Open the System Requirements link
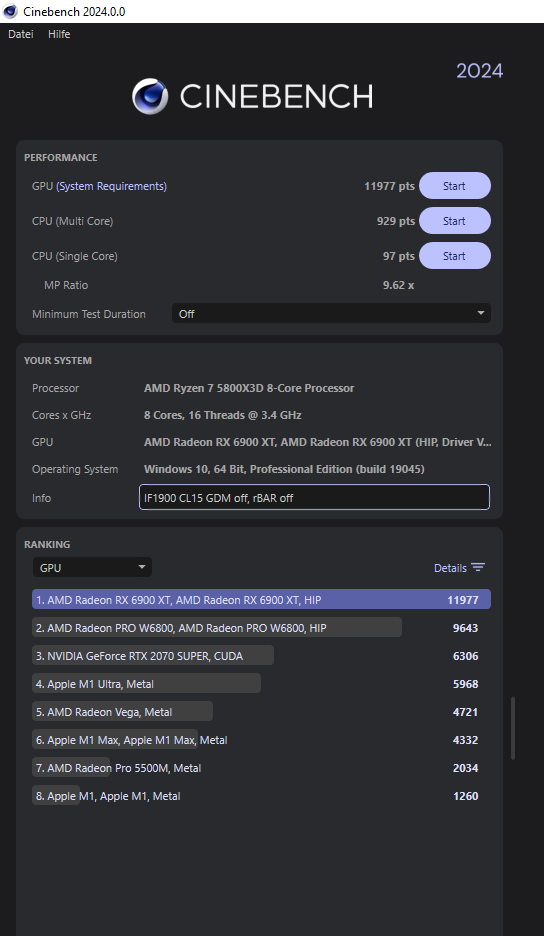 coord(112,186)
